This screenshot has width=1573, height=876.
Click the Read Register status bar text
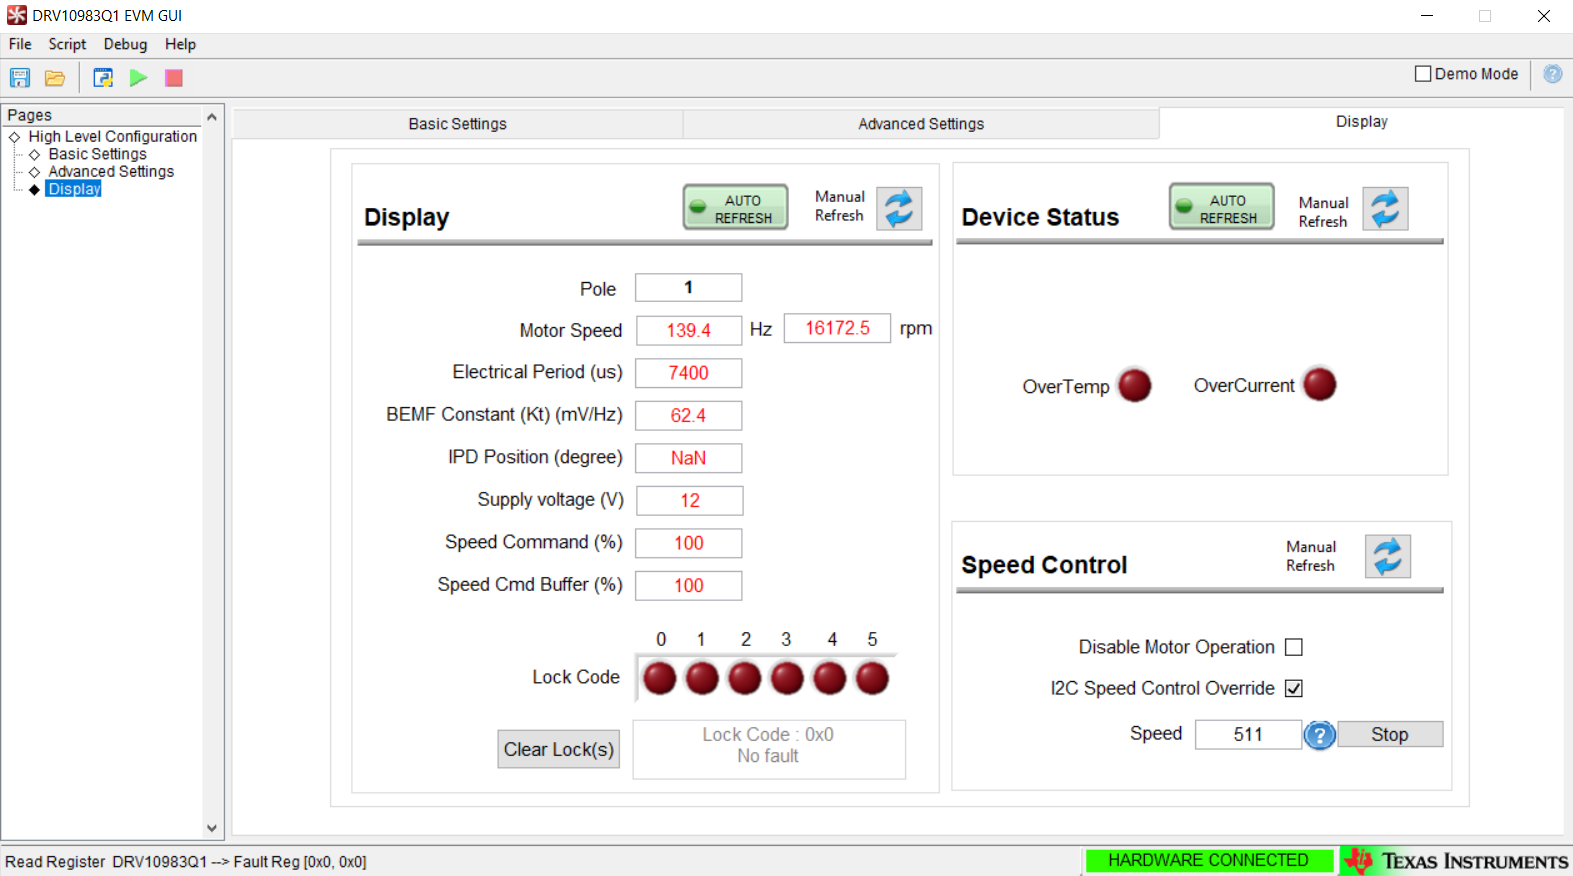point(186,862)
